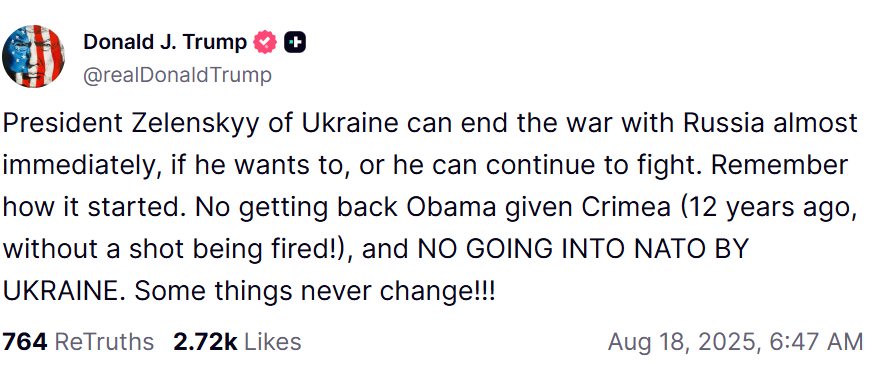
Task: Click the ReTruths label
Action: point(104,342)
